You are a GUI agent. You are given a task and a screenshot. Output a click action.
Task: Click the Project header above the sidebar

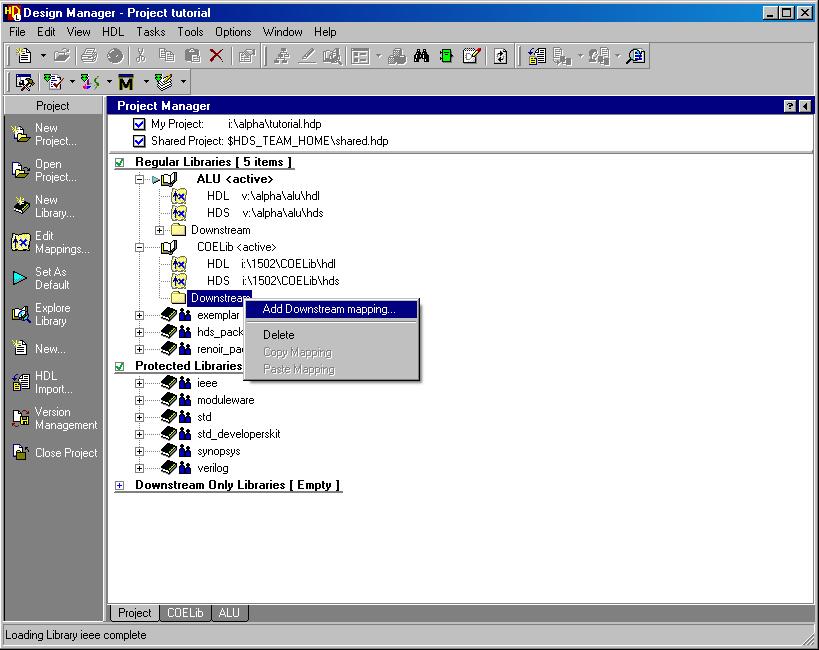[53, 106]
